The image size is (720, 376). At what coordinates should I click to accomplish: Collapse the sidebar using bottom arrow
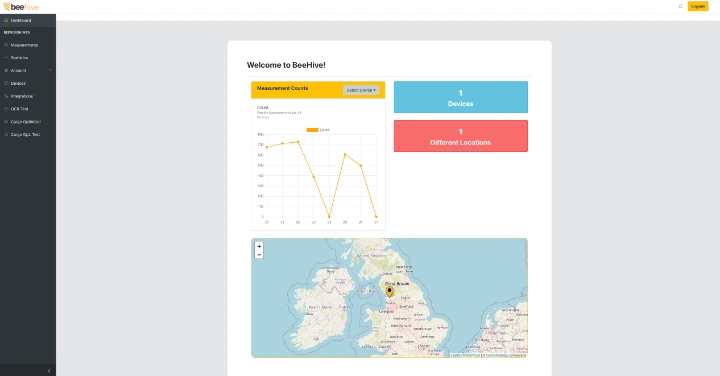click(x=49, y=371)
